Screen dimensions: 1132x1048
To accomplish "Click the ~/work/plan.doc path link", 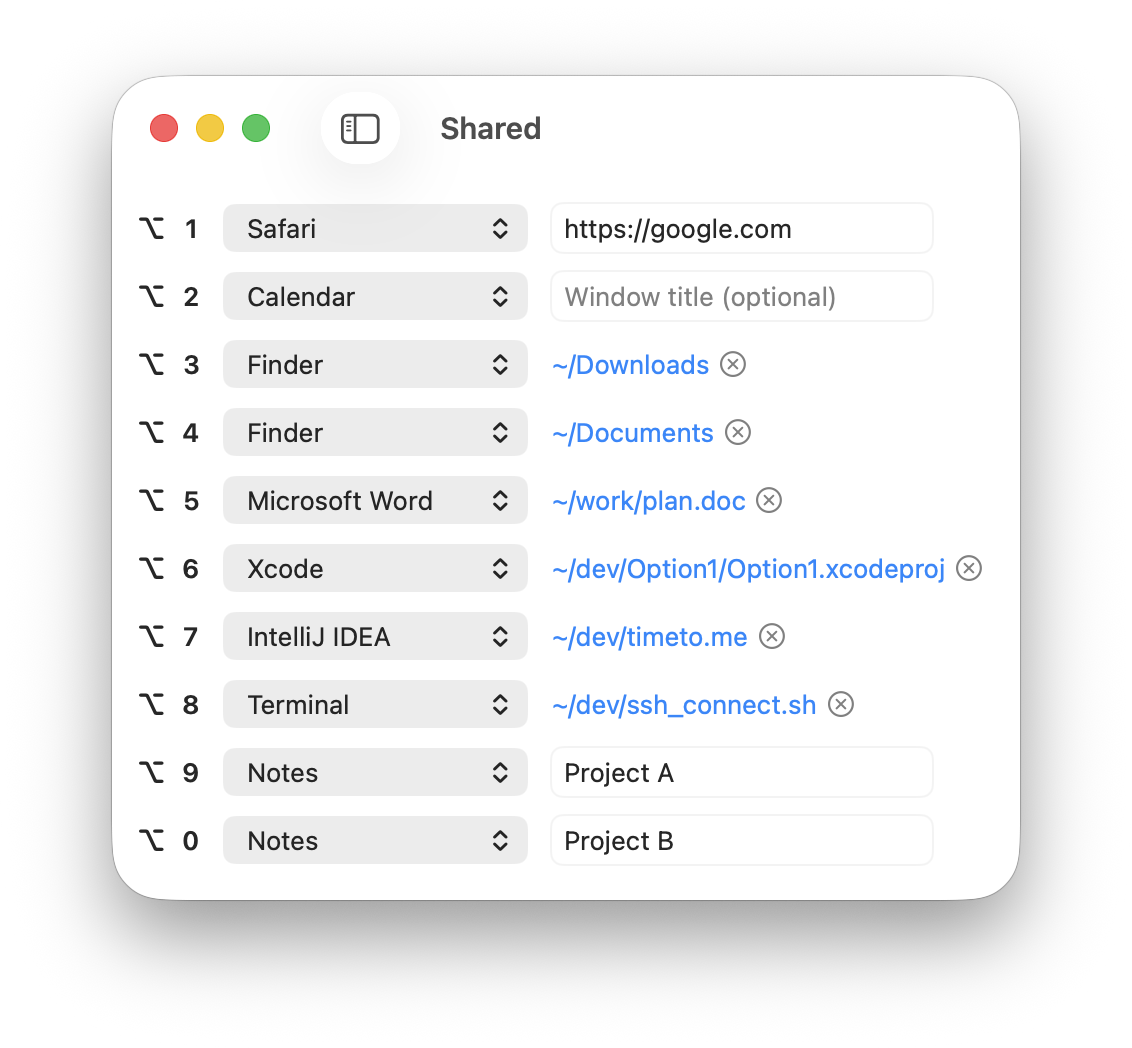I will pyautogui.click(x=648, y=501).
